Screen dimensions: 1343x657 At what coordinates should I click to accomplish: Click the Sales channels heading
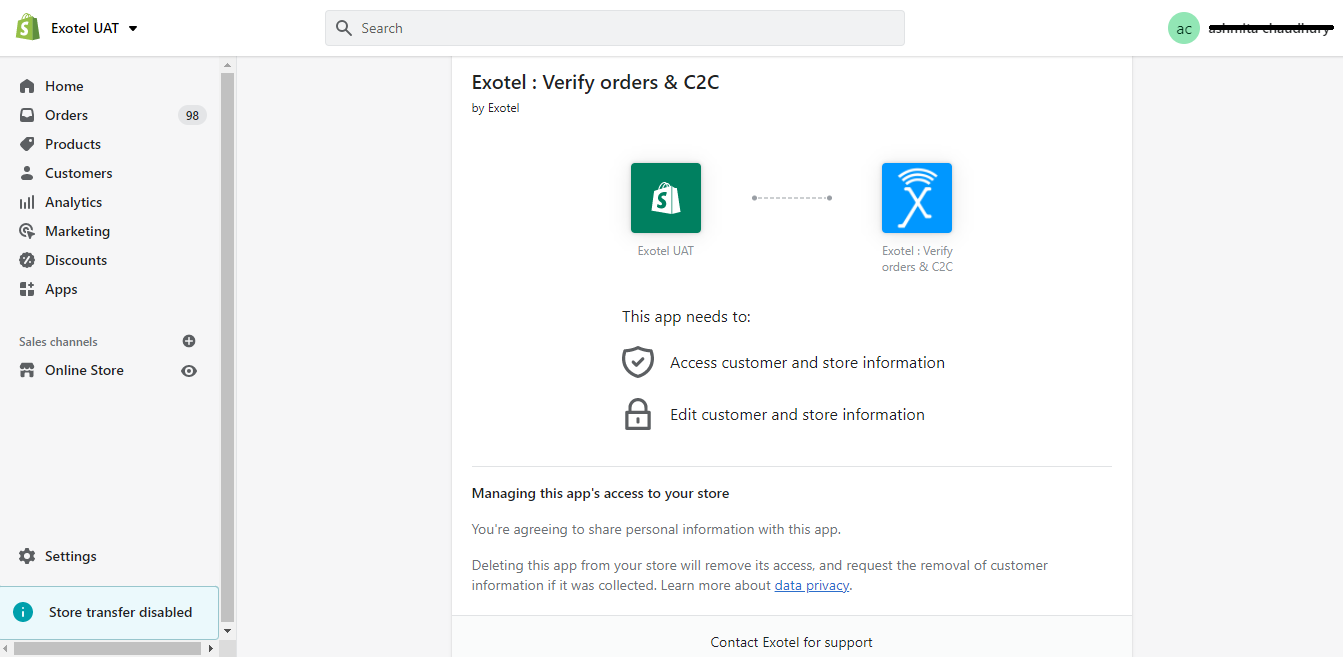(58, 342)
